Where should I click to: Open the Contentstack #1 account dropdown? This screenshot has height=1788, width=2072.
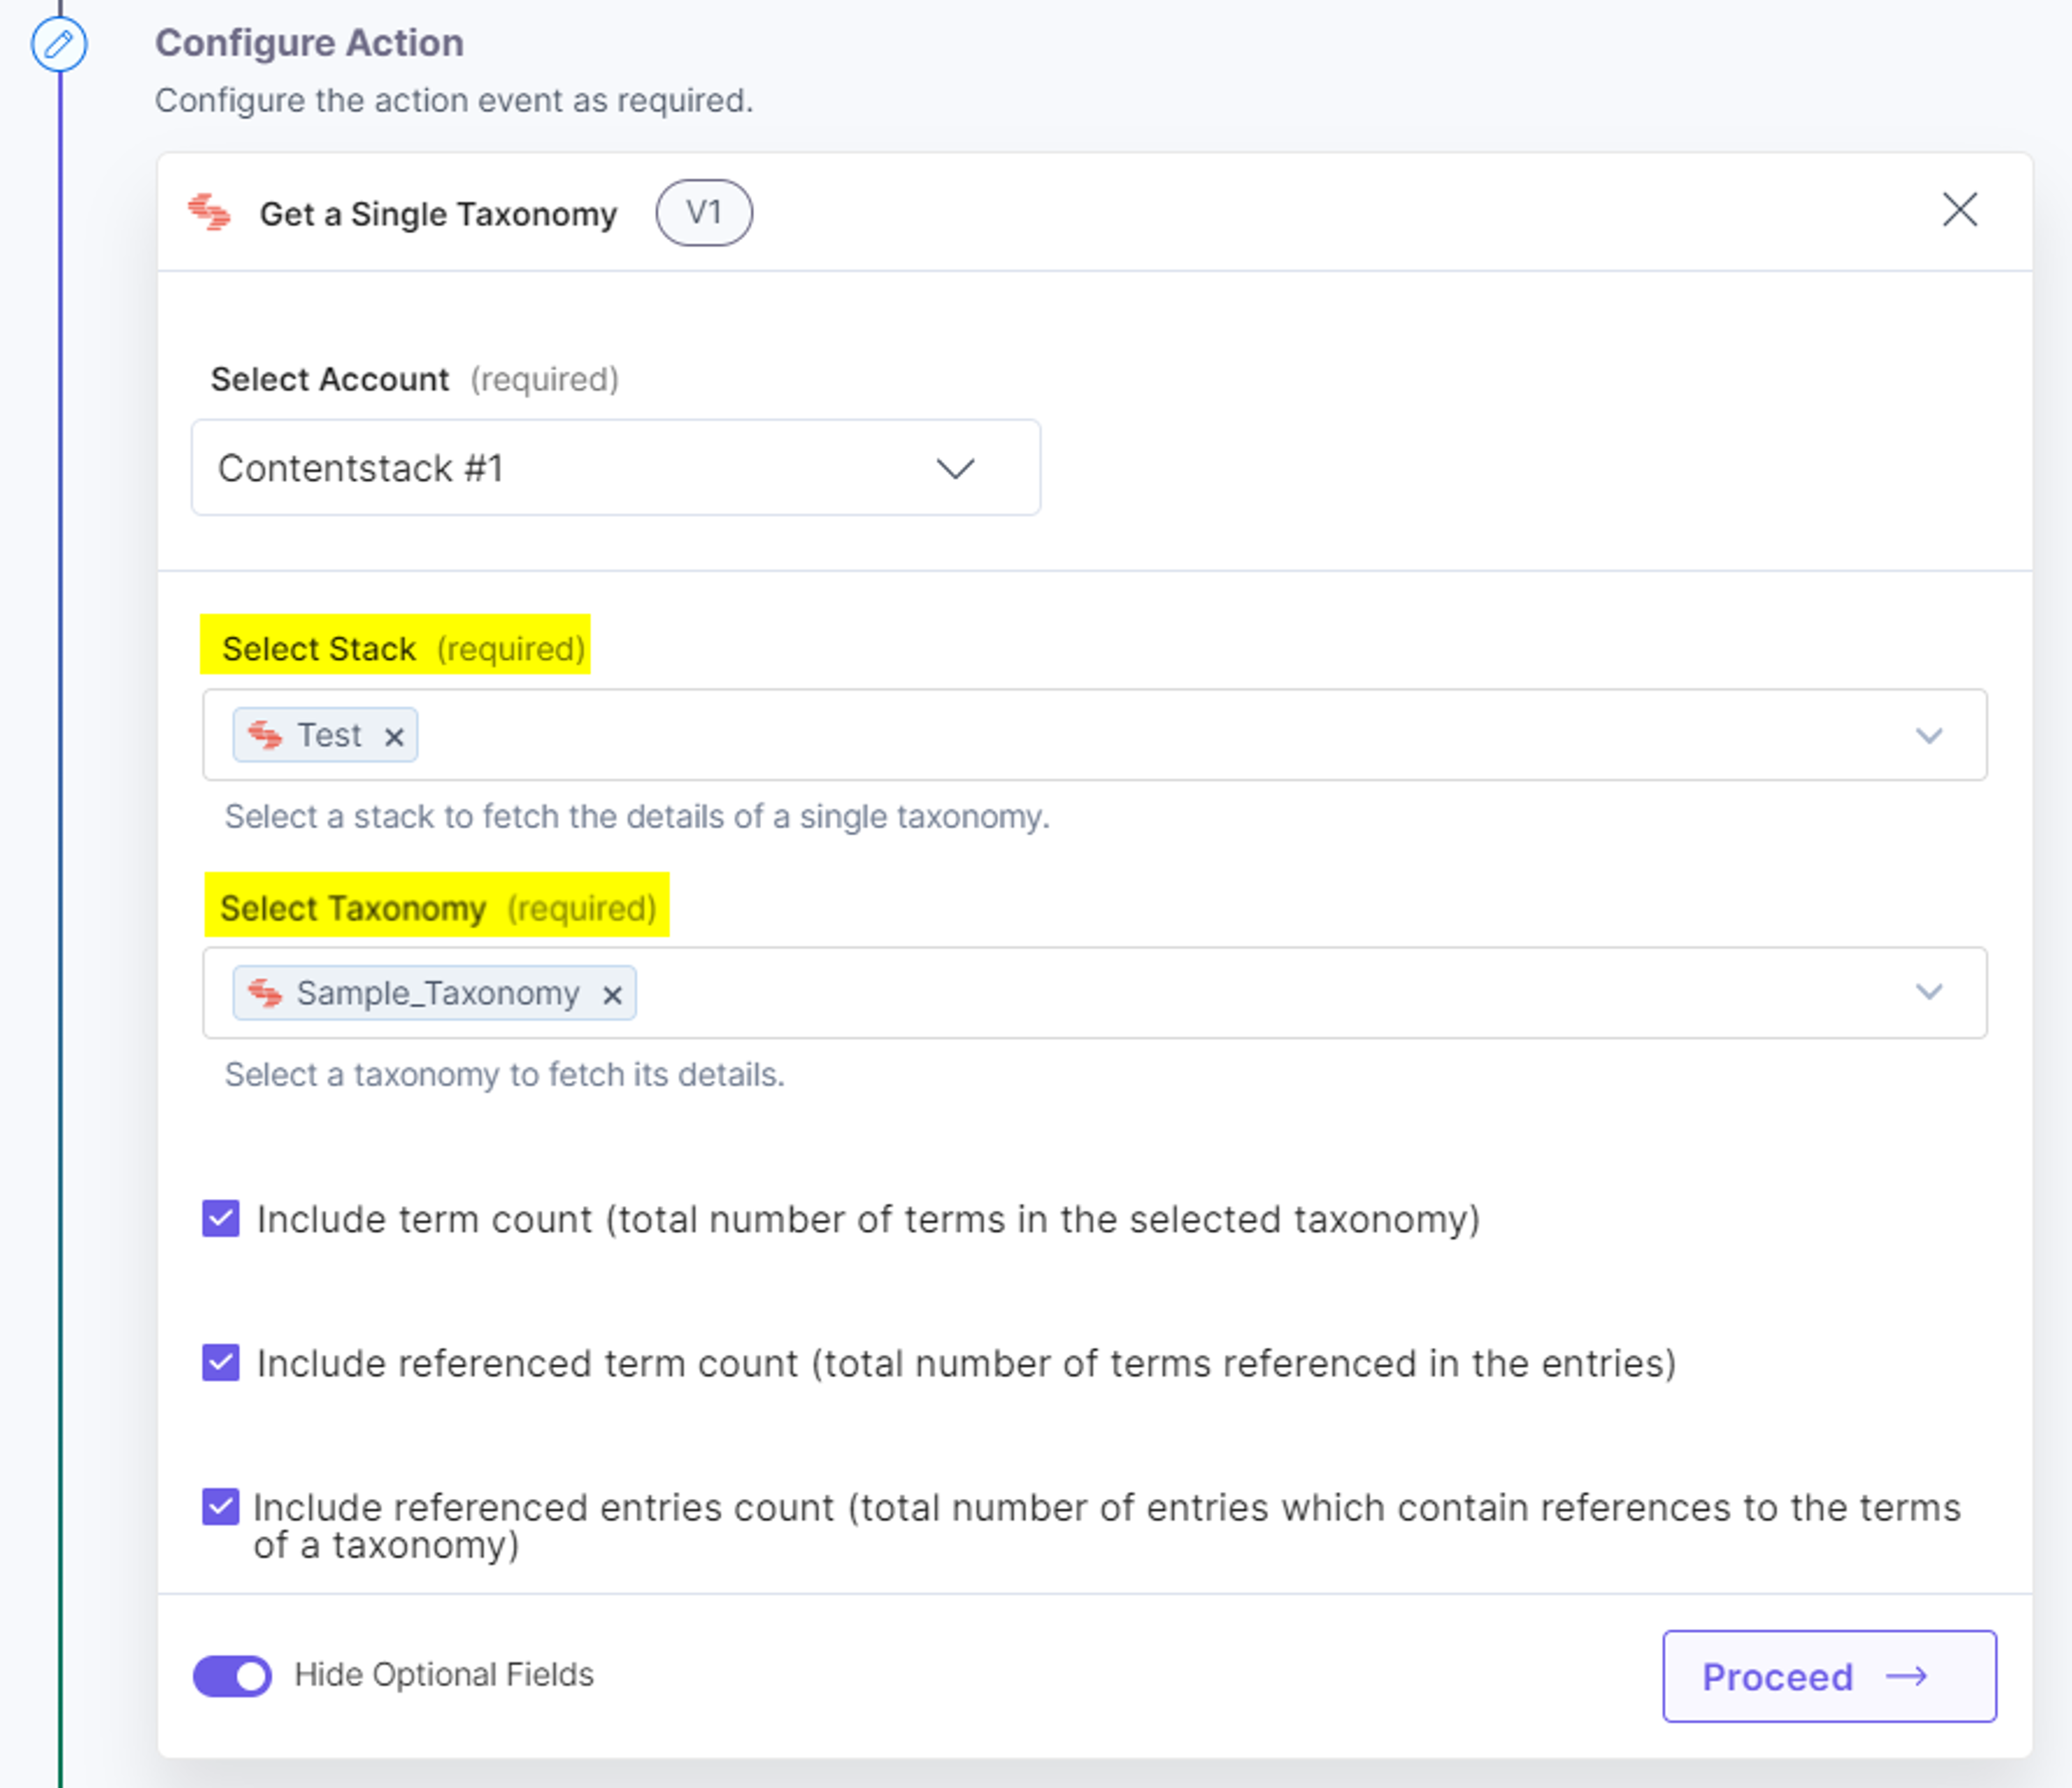(x=616, y=468)
